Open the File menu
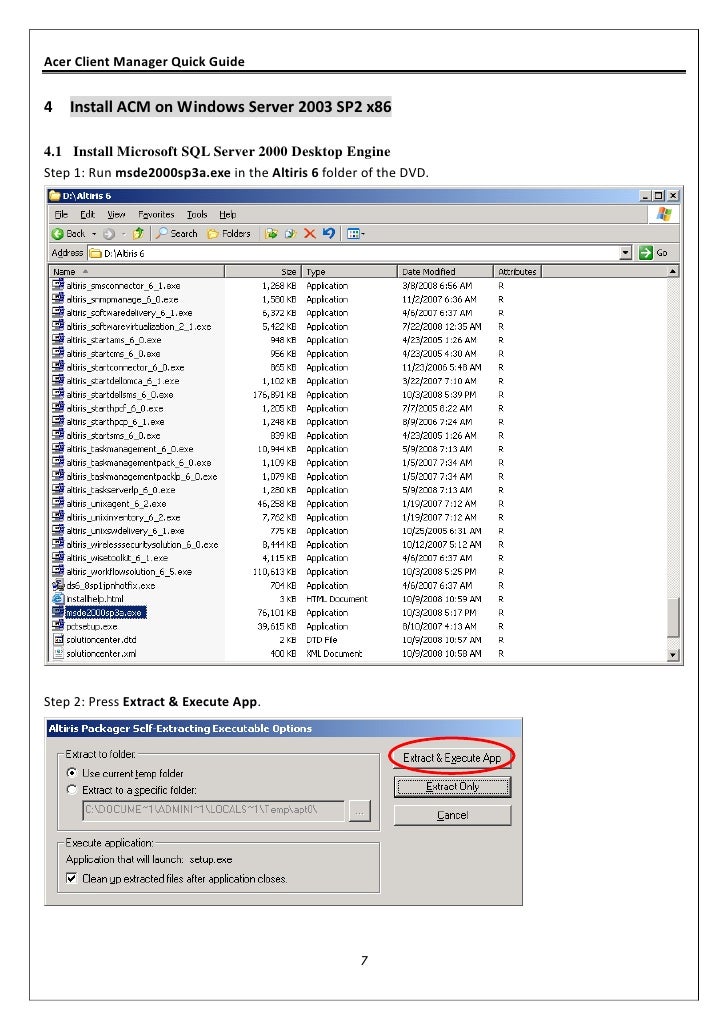 [61, 215]
